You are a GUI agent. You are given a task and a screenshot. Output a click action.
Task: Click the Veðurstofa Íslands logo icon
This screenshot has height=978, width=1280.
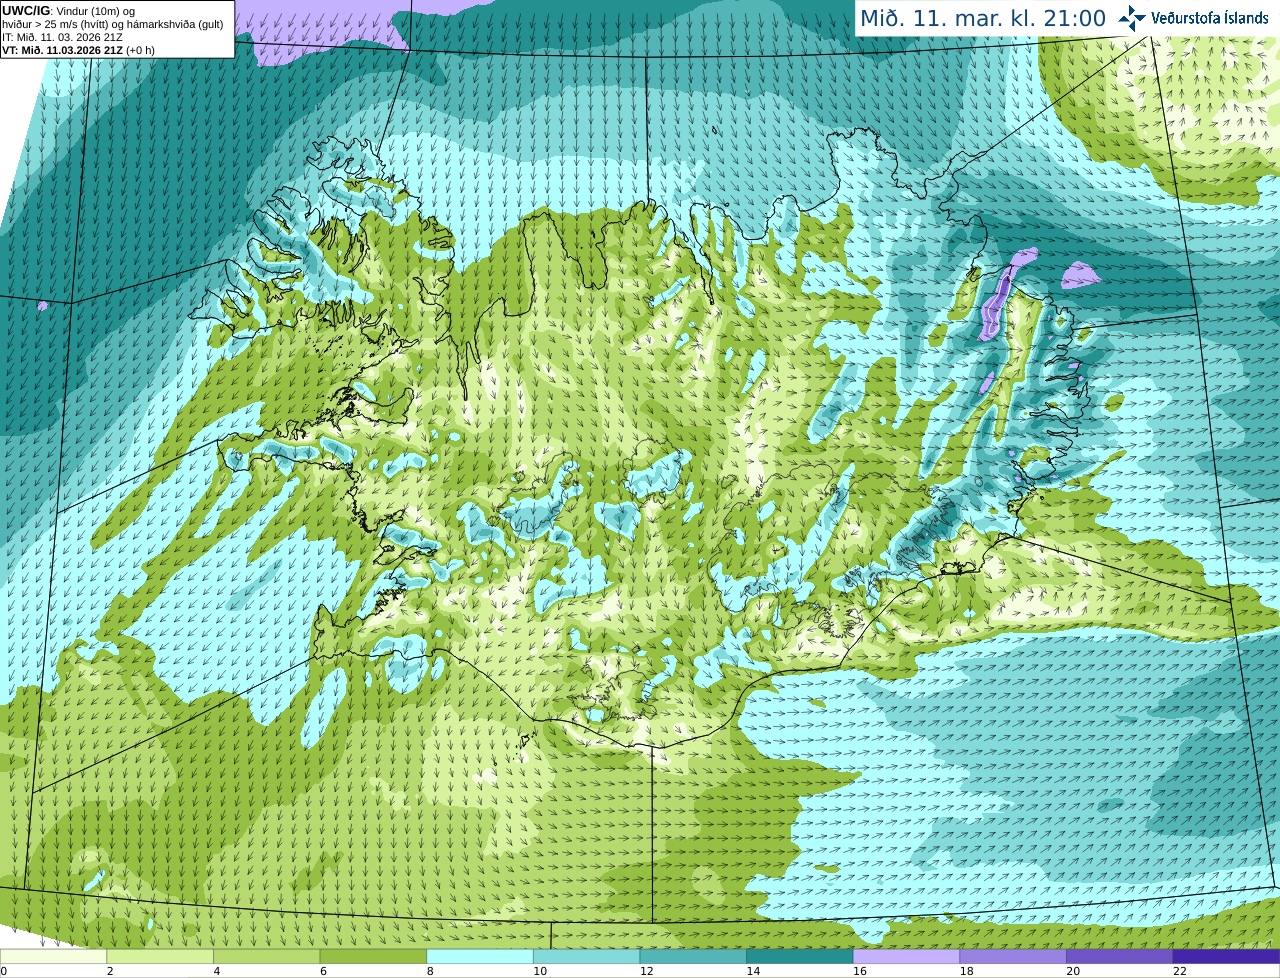coord(1132,18)
